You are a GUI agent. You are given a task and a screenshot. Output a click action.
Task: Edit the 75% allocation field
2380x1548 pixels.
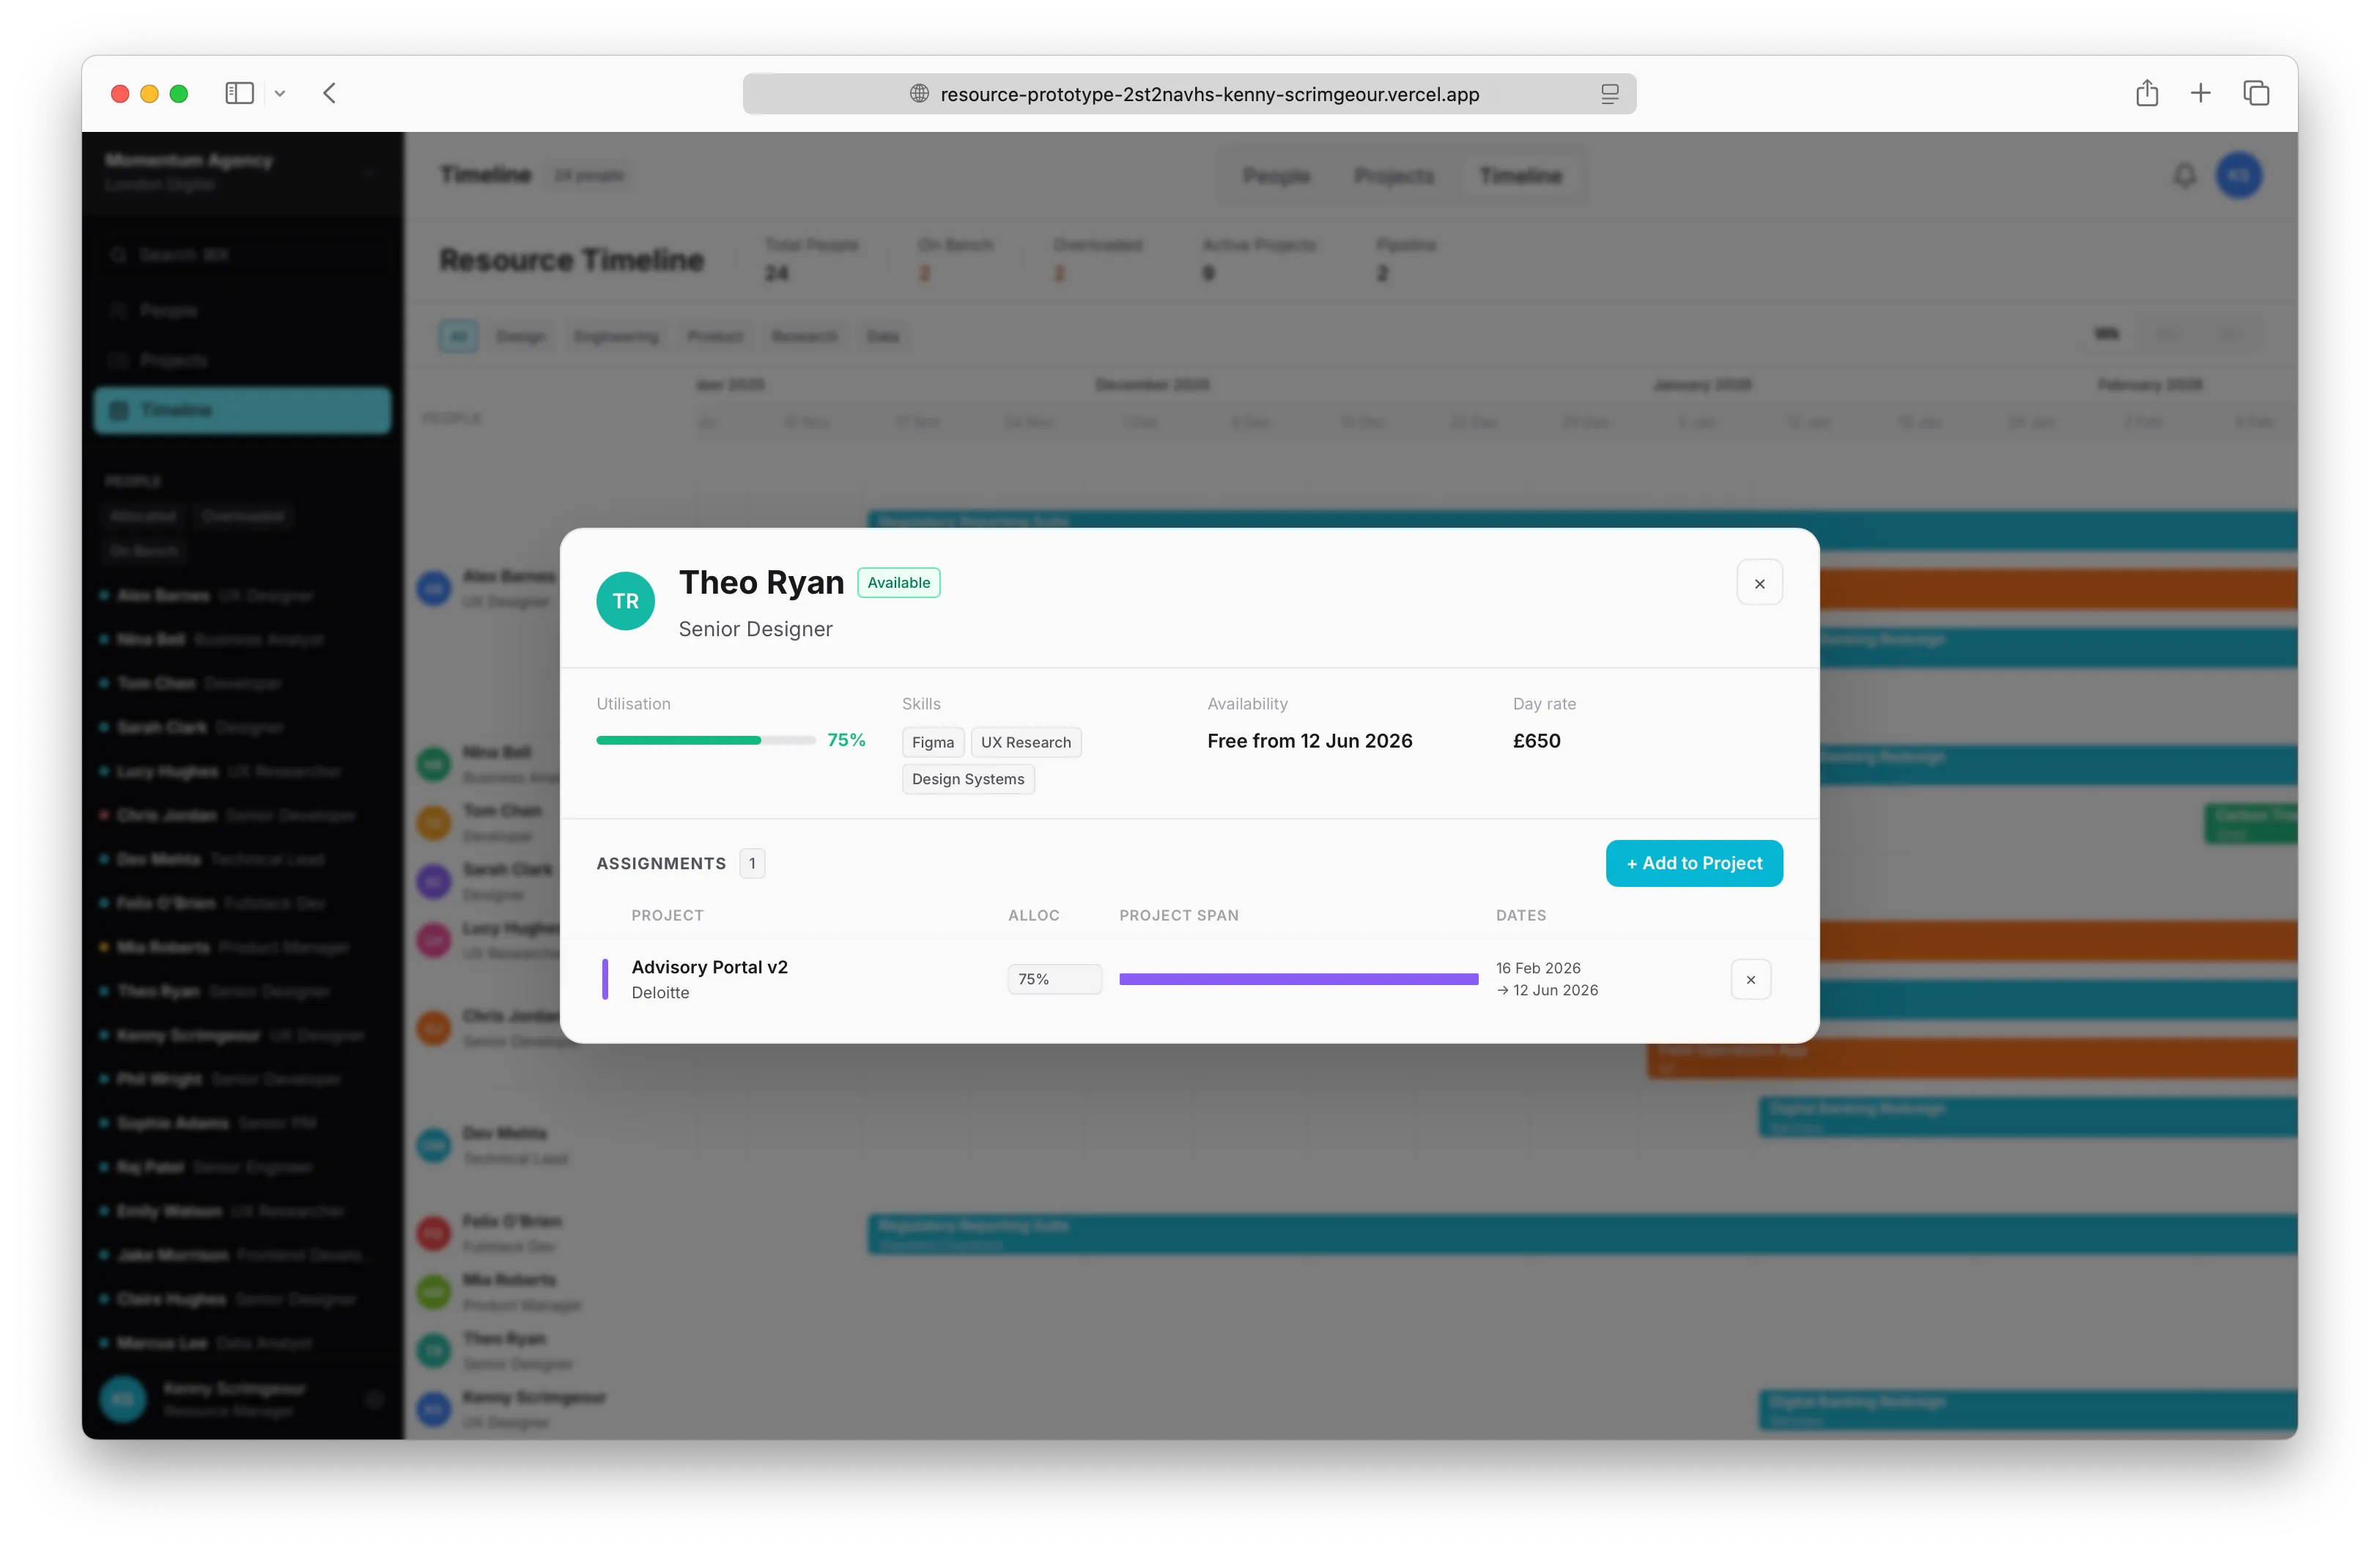(1054, 979)
